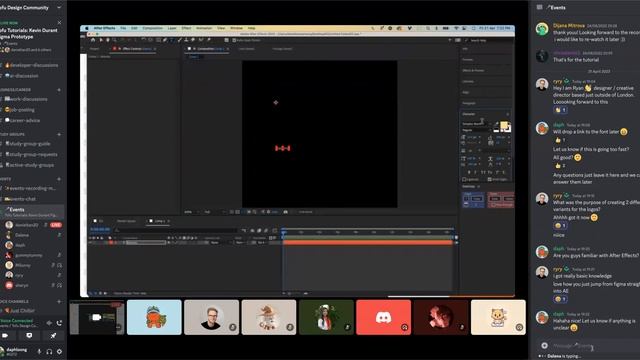Open the study-group-requests channel
Viewport: 640px width, 360px height.
31,154
